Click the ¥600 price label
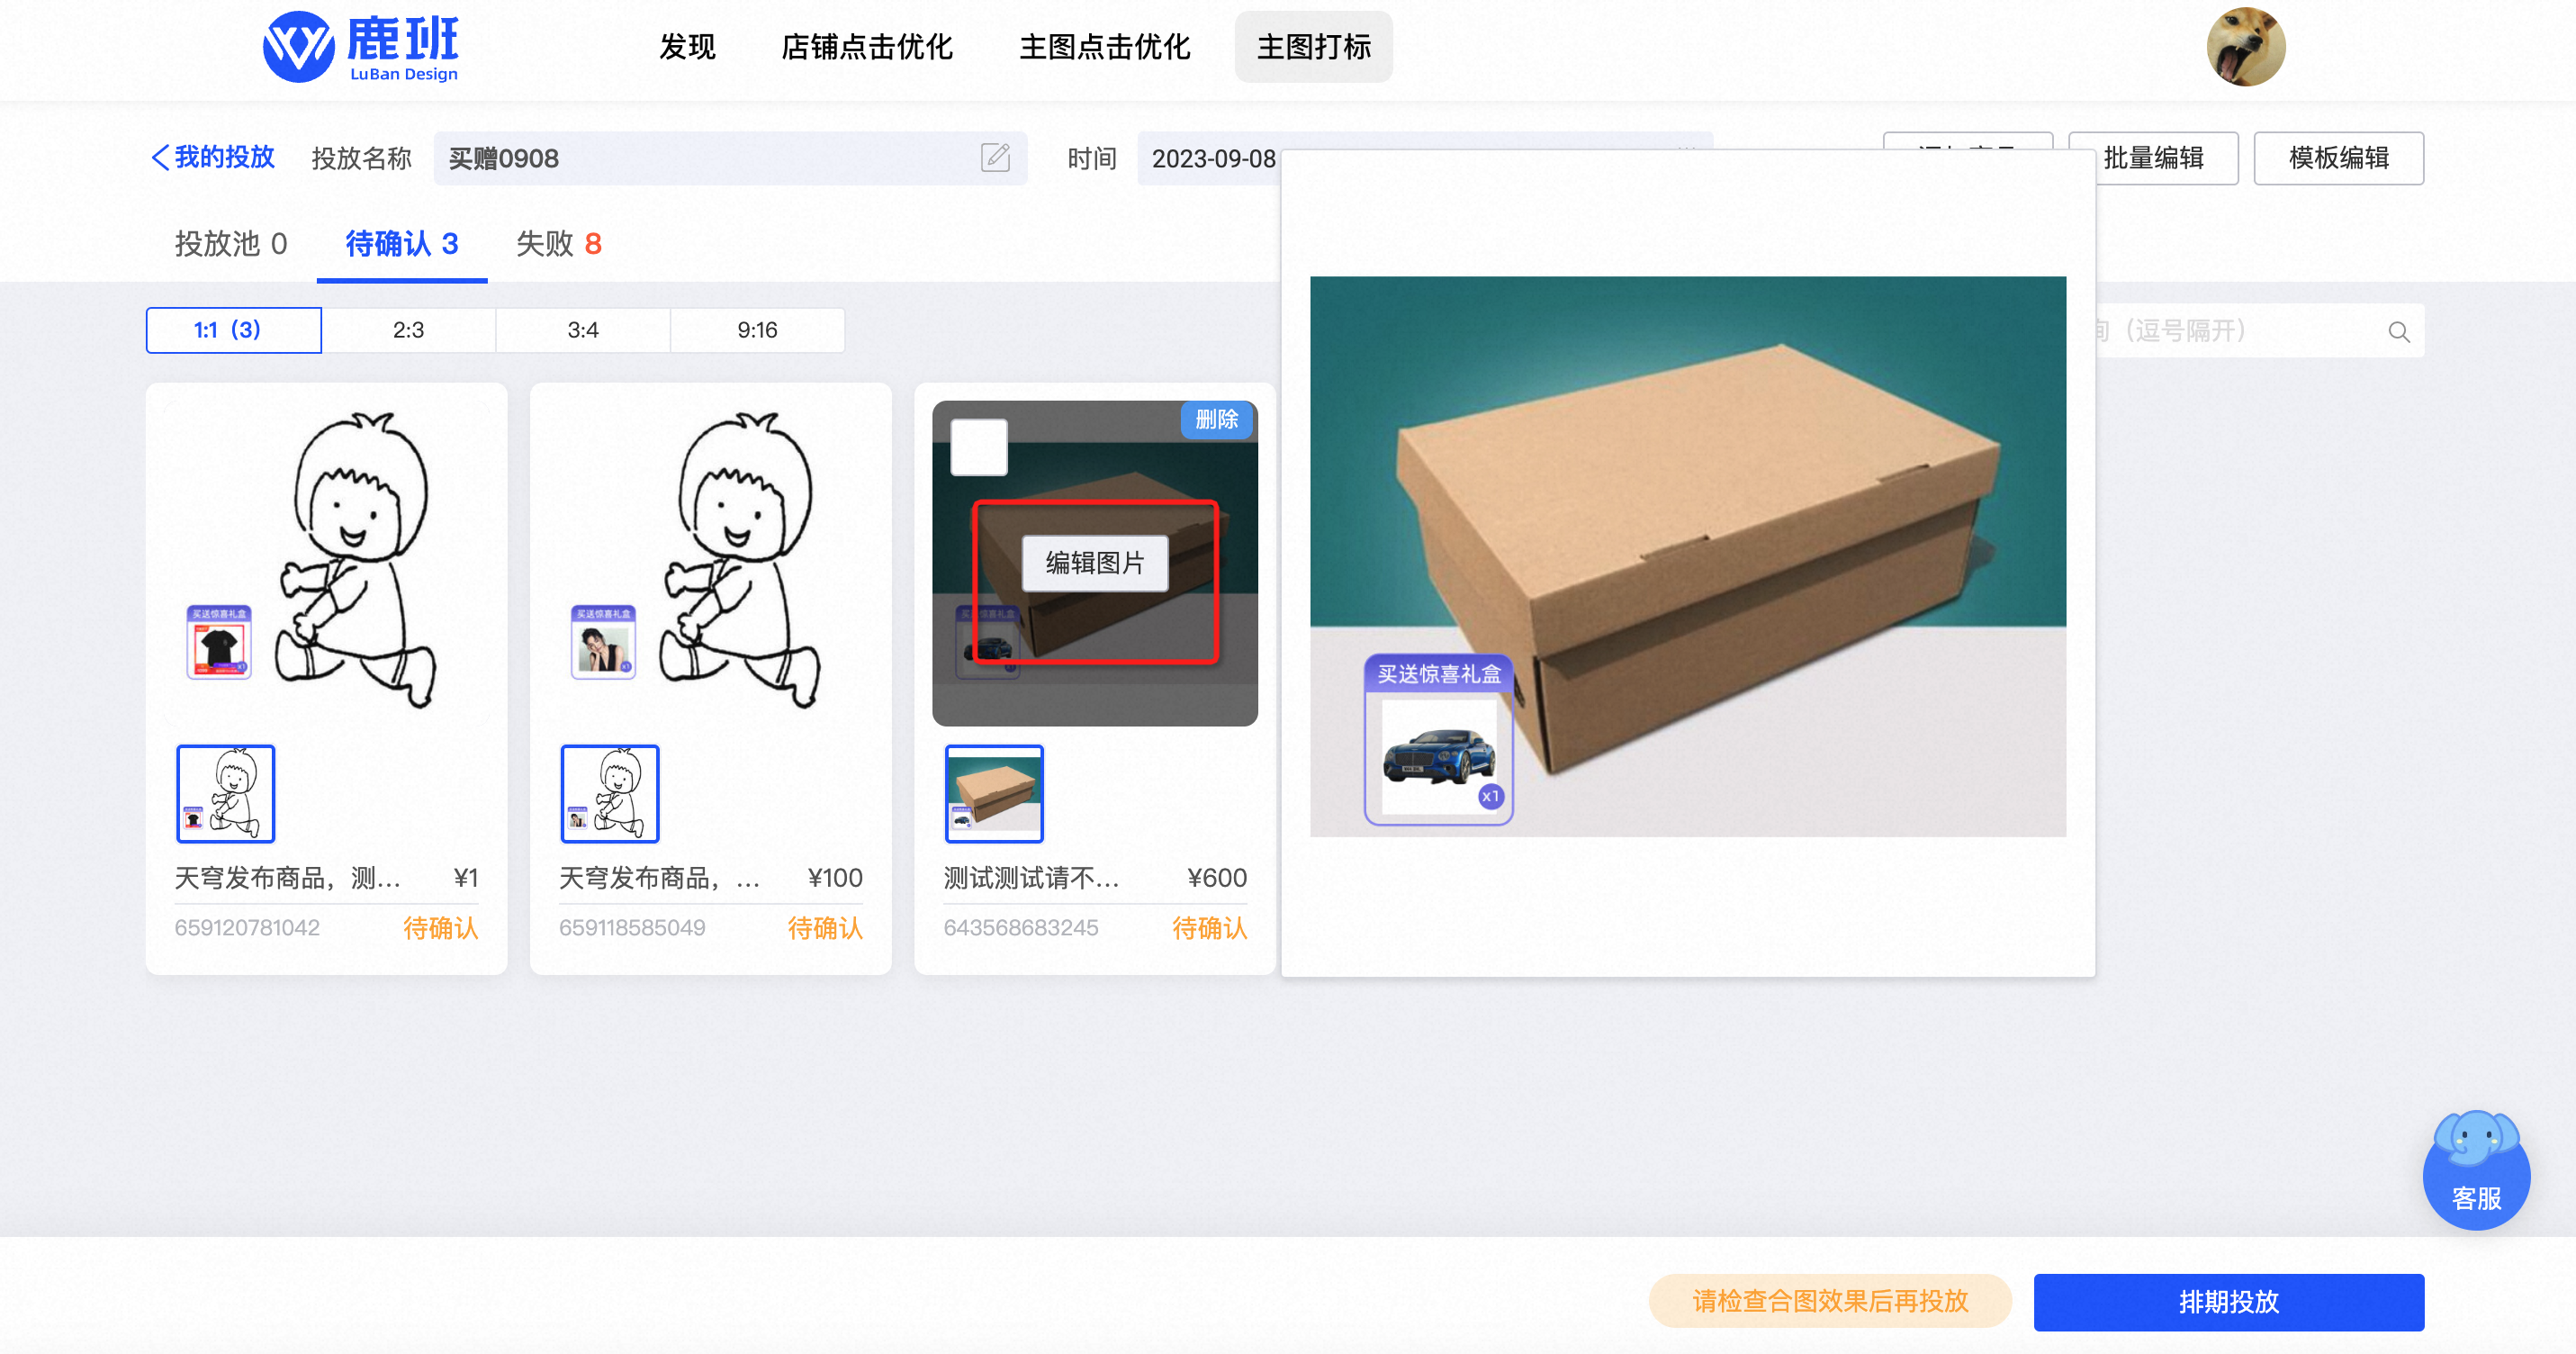The height and width of the screenshot is (1354, 2576). [x=1216, y=878]
